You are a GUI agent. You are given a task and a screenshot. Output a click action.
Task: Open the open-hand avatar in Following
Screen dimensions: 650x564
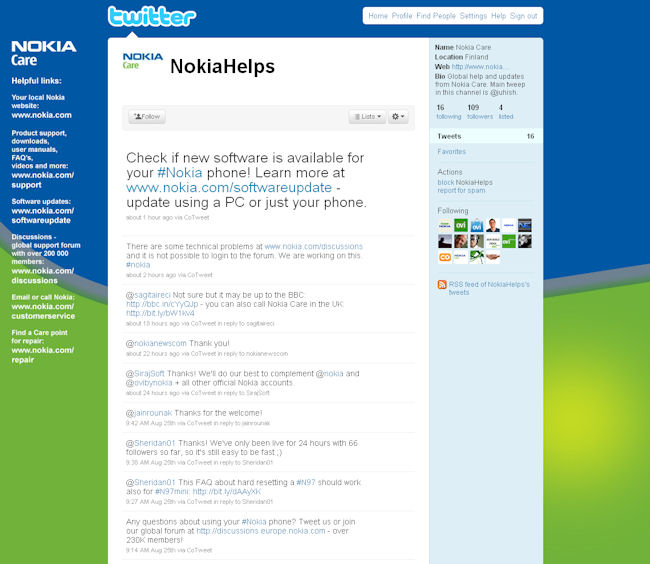[x=493, y=257]
